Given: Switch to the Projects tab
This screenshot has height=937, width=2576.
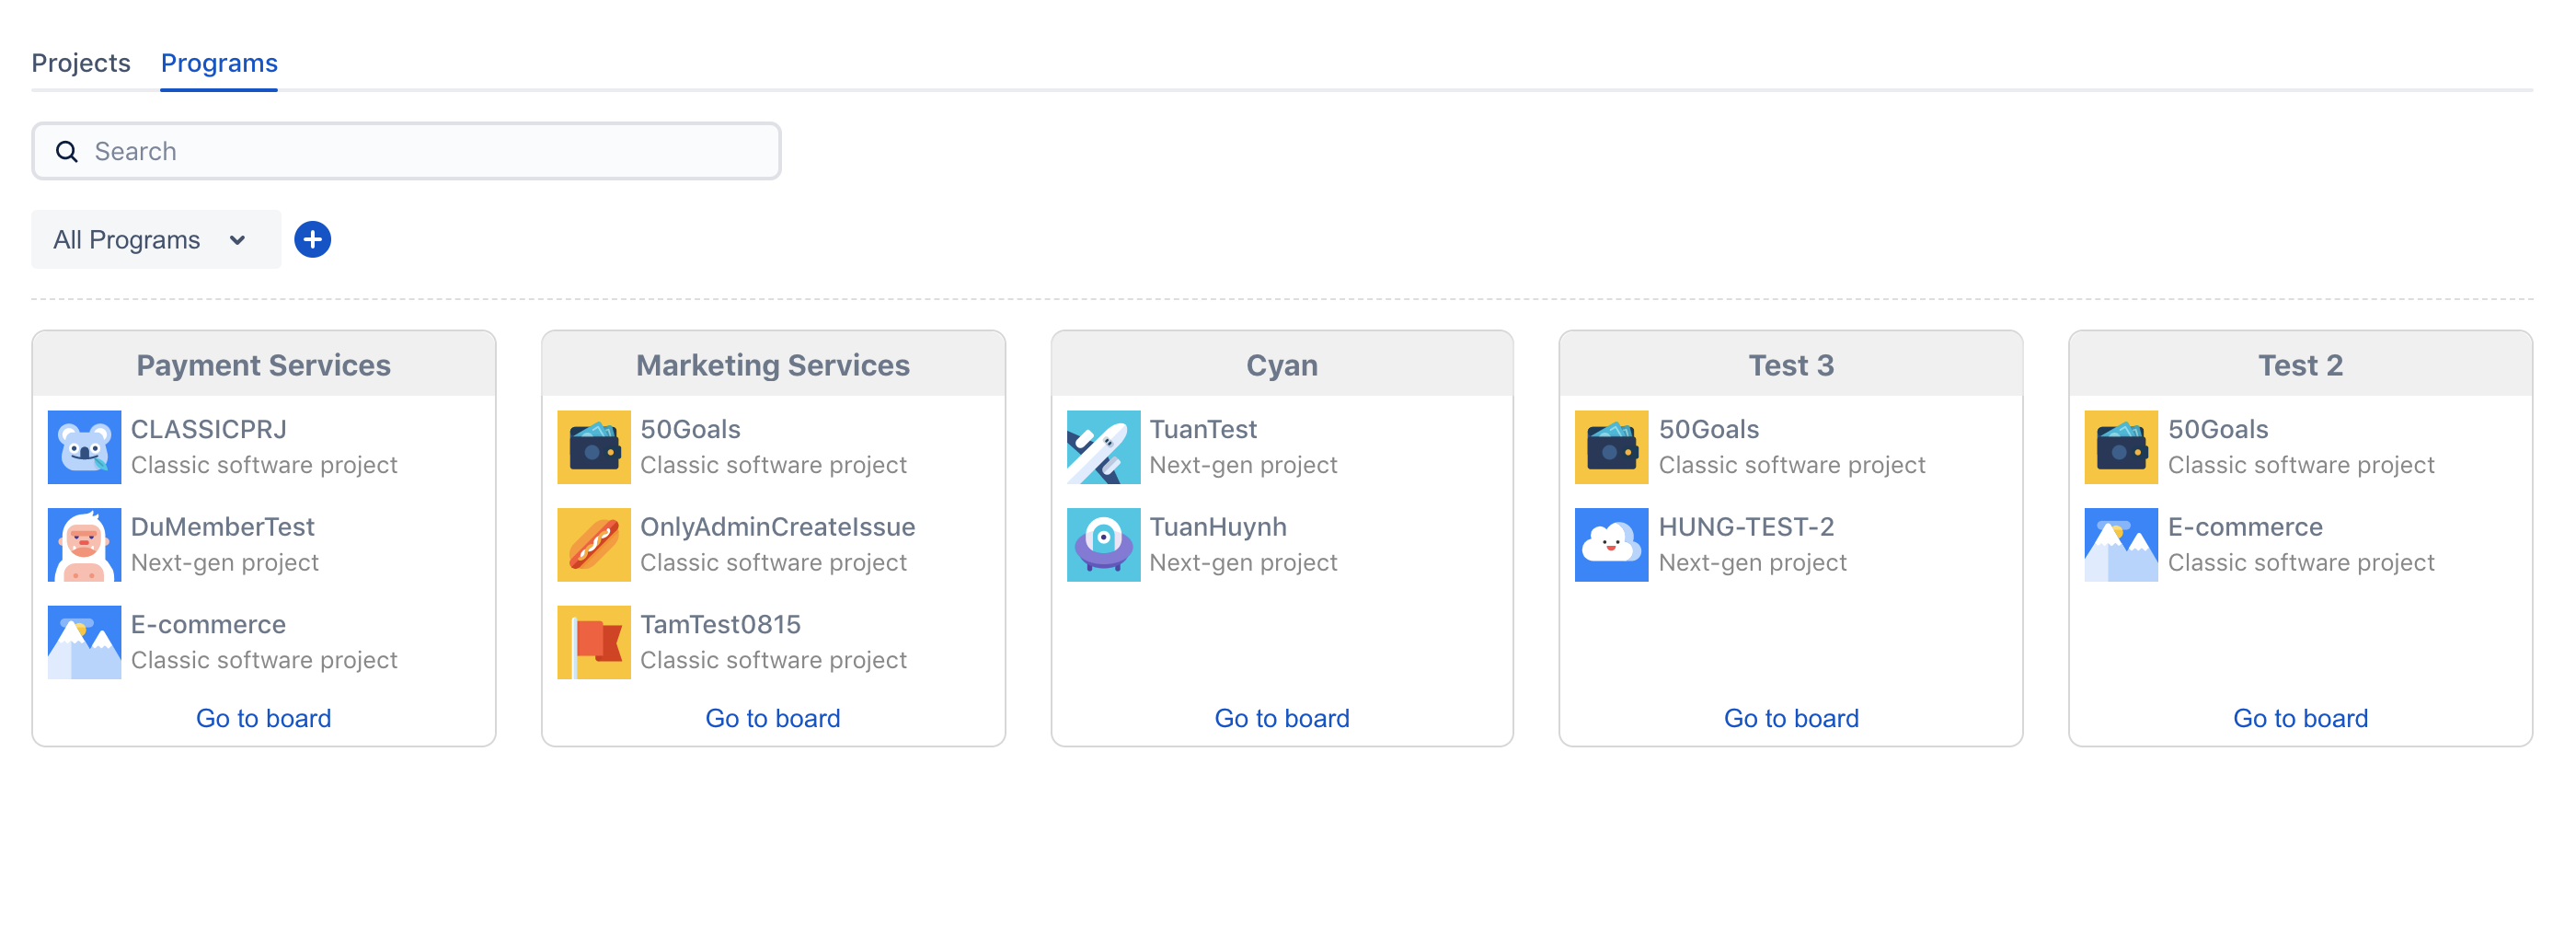Looking at the screenshot, I should click(x=81, y=63).
